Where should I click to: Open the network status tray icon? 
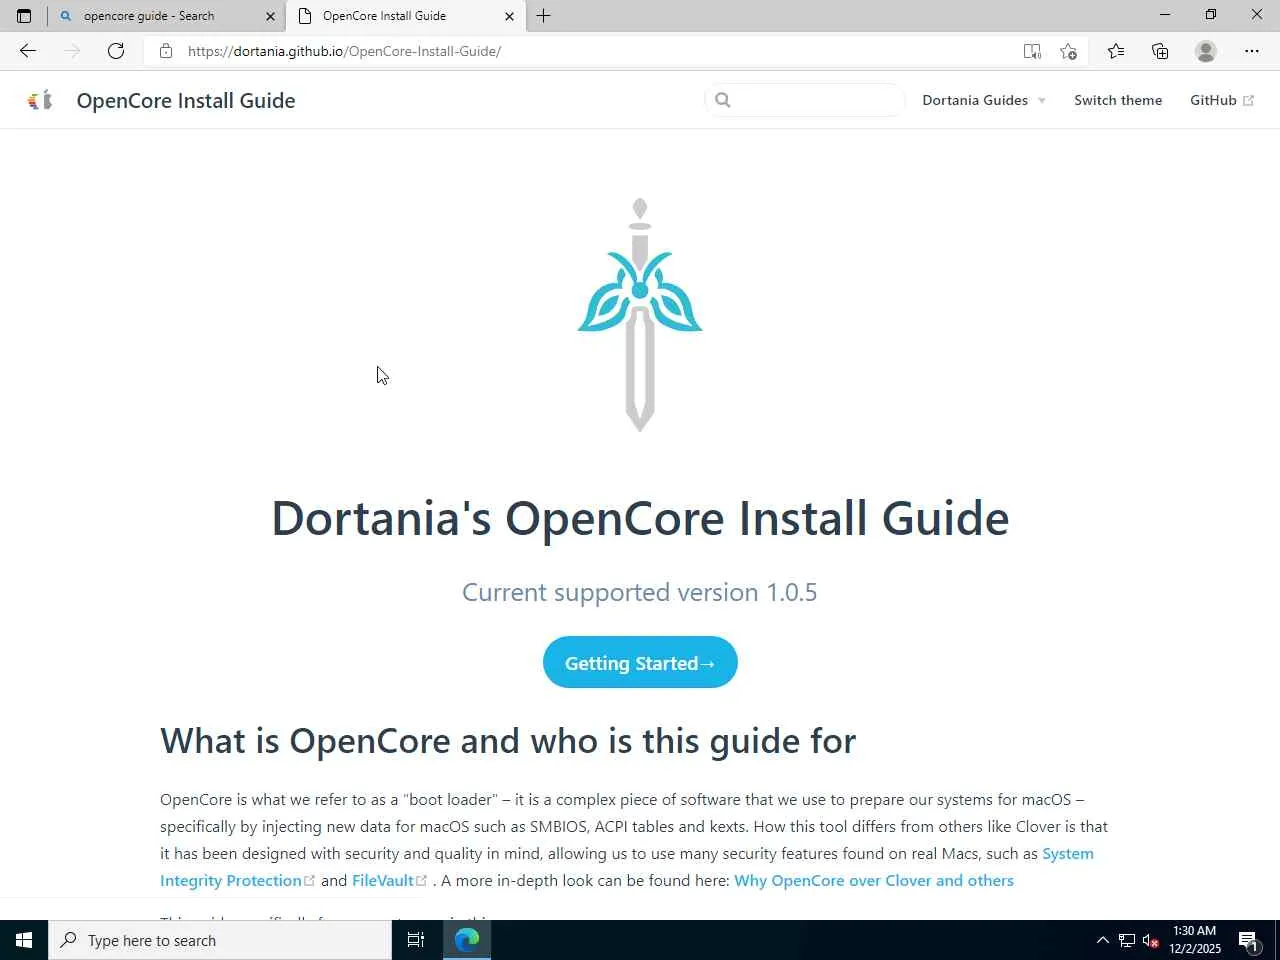pyautogui.click(x=1127, y=940)
